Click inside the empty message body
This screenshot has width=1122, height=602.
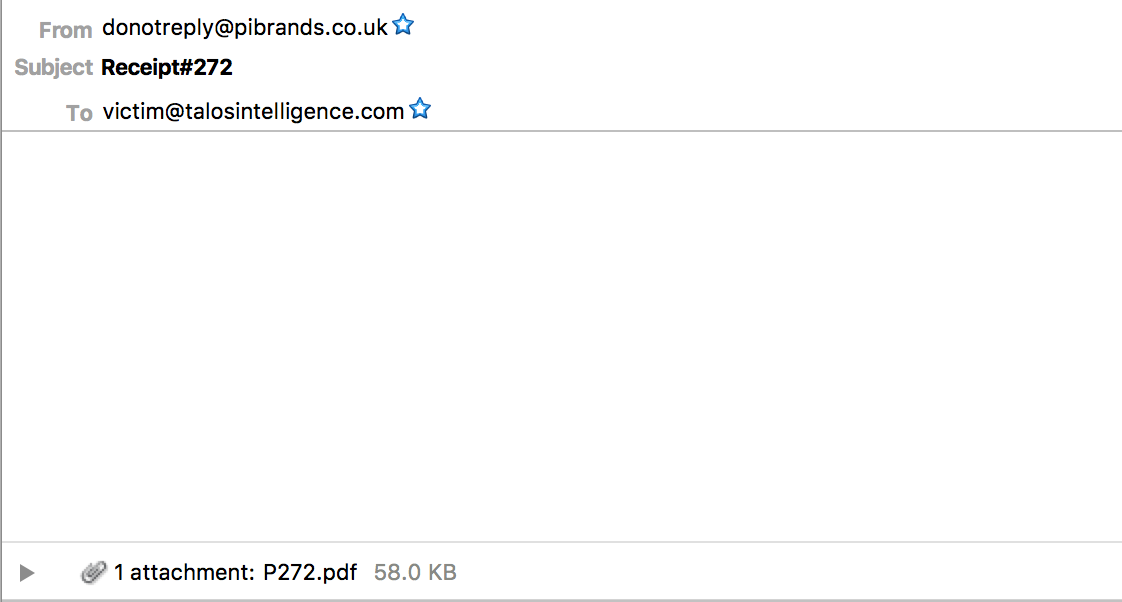click(x=562, y=336)
